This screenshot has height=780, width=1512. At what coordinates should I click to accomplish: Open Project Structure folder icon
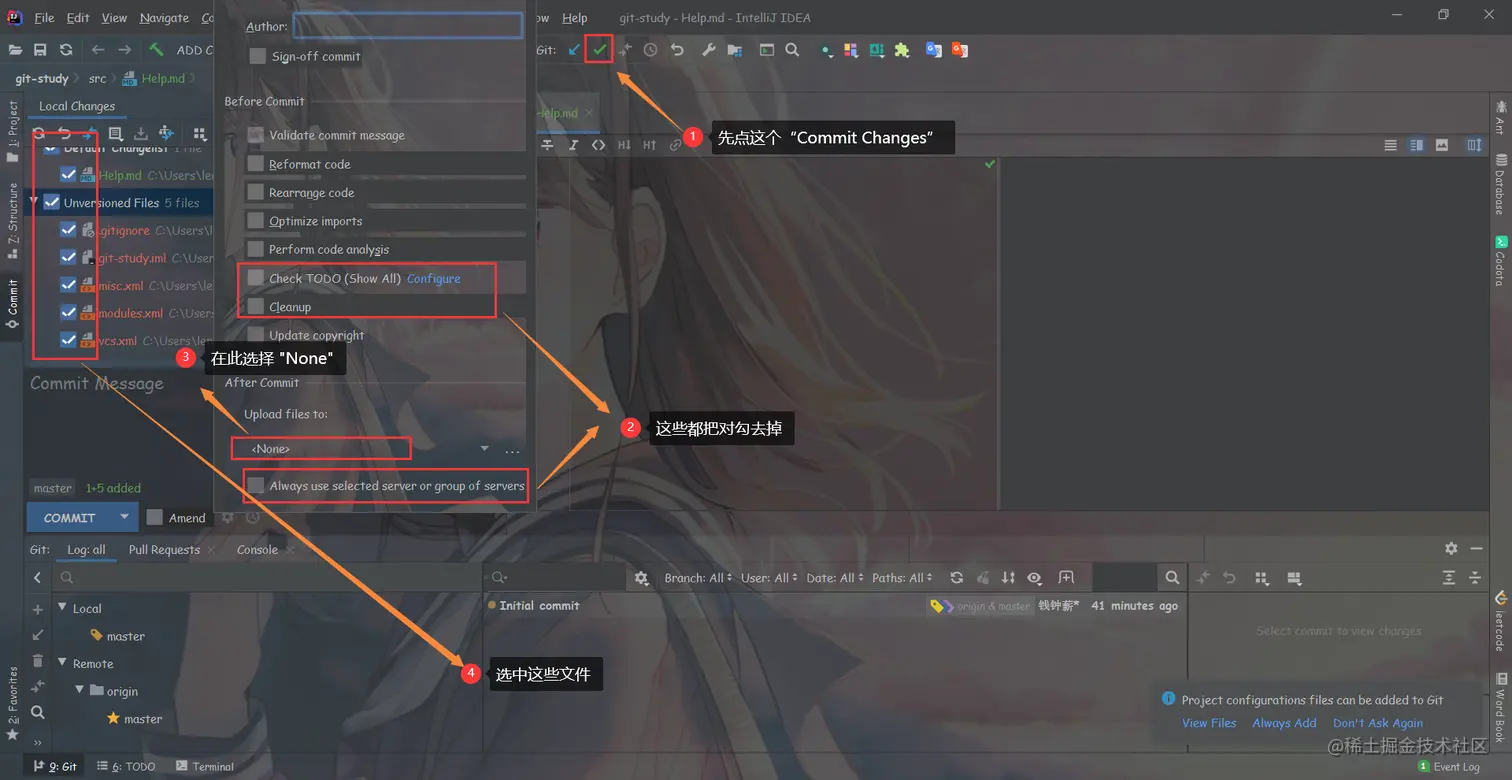(735, 49)
